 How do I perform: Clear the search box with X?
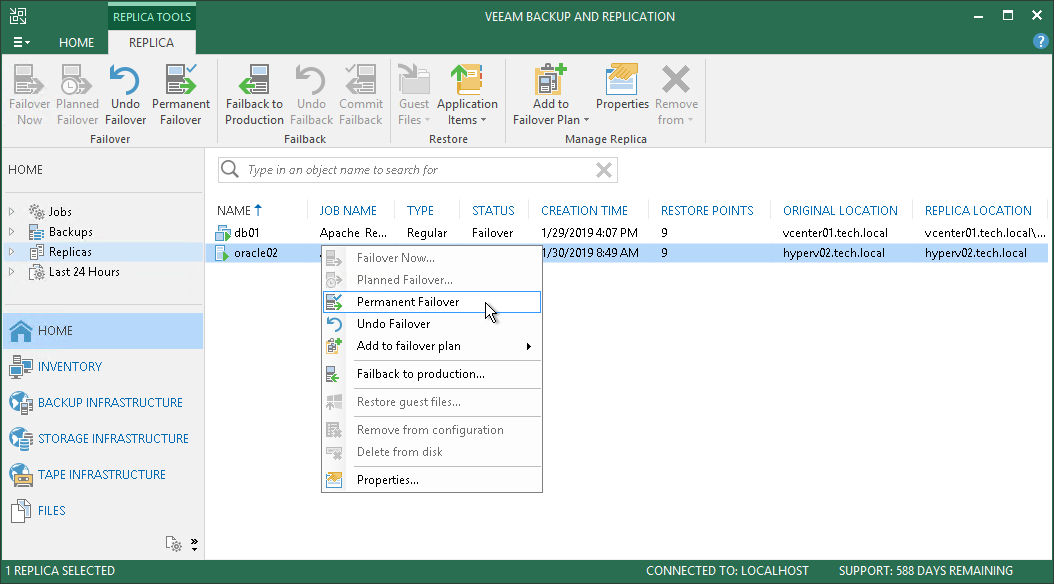tap(603, 170)
